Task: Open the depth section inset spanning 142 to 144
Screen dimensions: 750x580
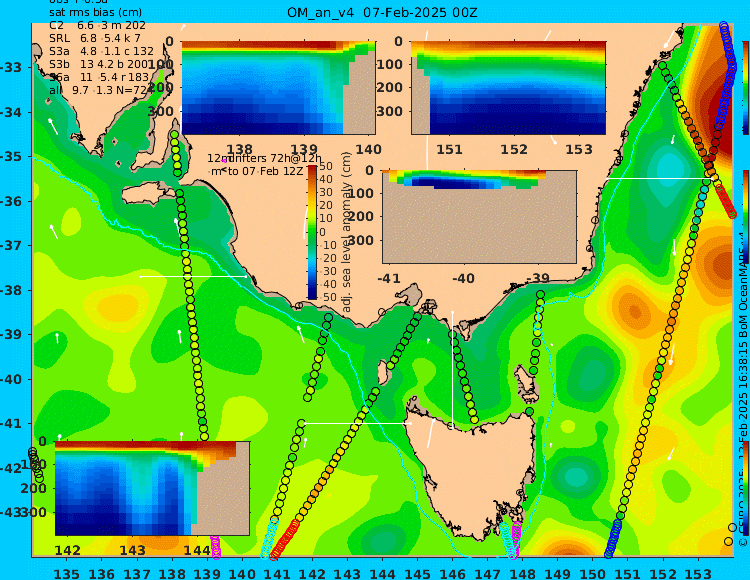Action: 152,488
